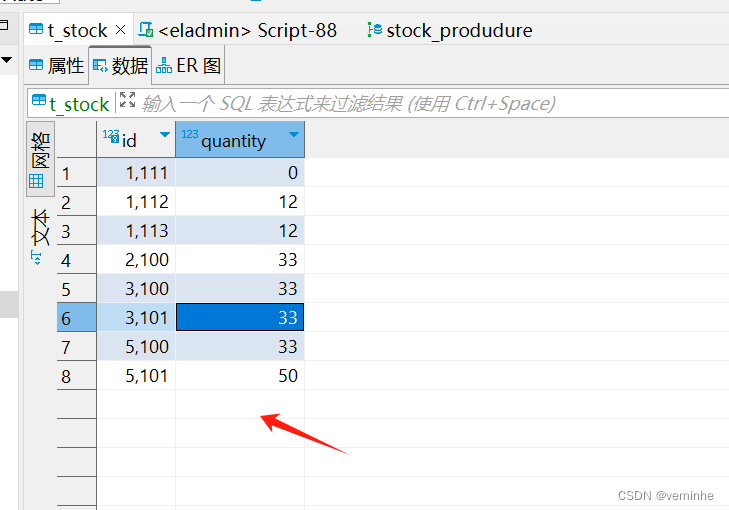
Task: Click quantity cell 12 in row 1,112
Action: coord(240,202)
